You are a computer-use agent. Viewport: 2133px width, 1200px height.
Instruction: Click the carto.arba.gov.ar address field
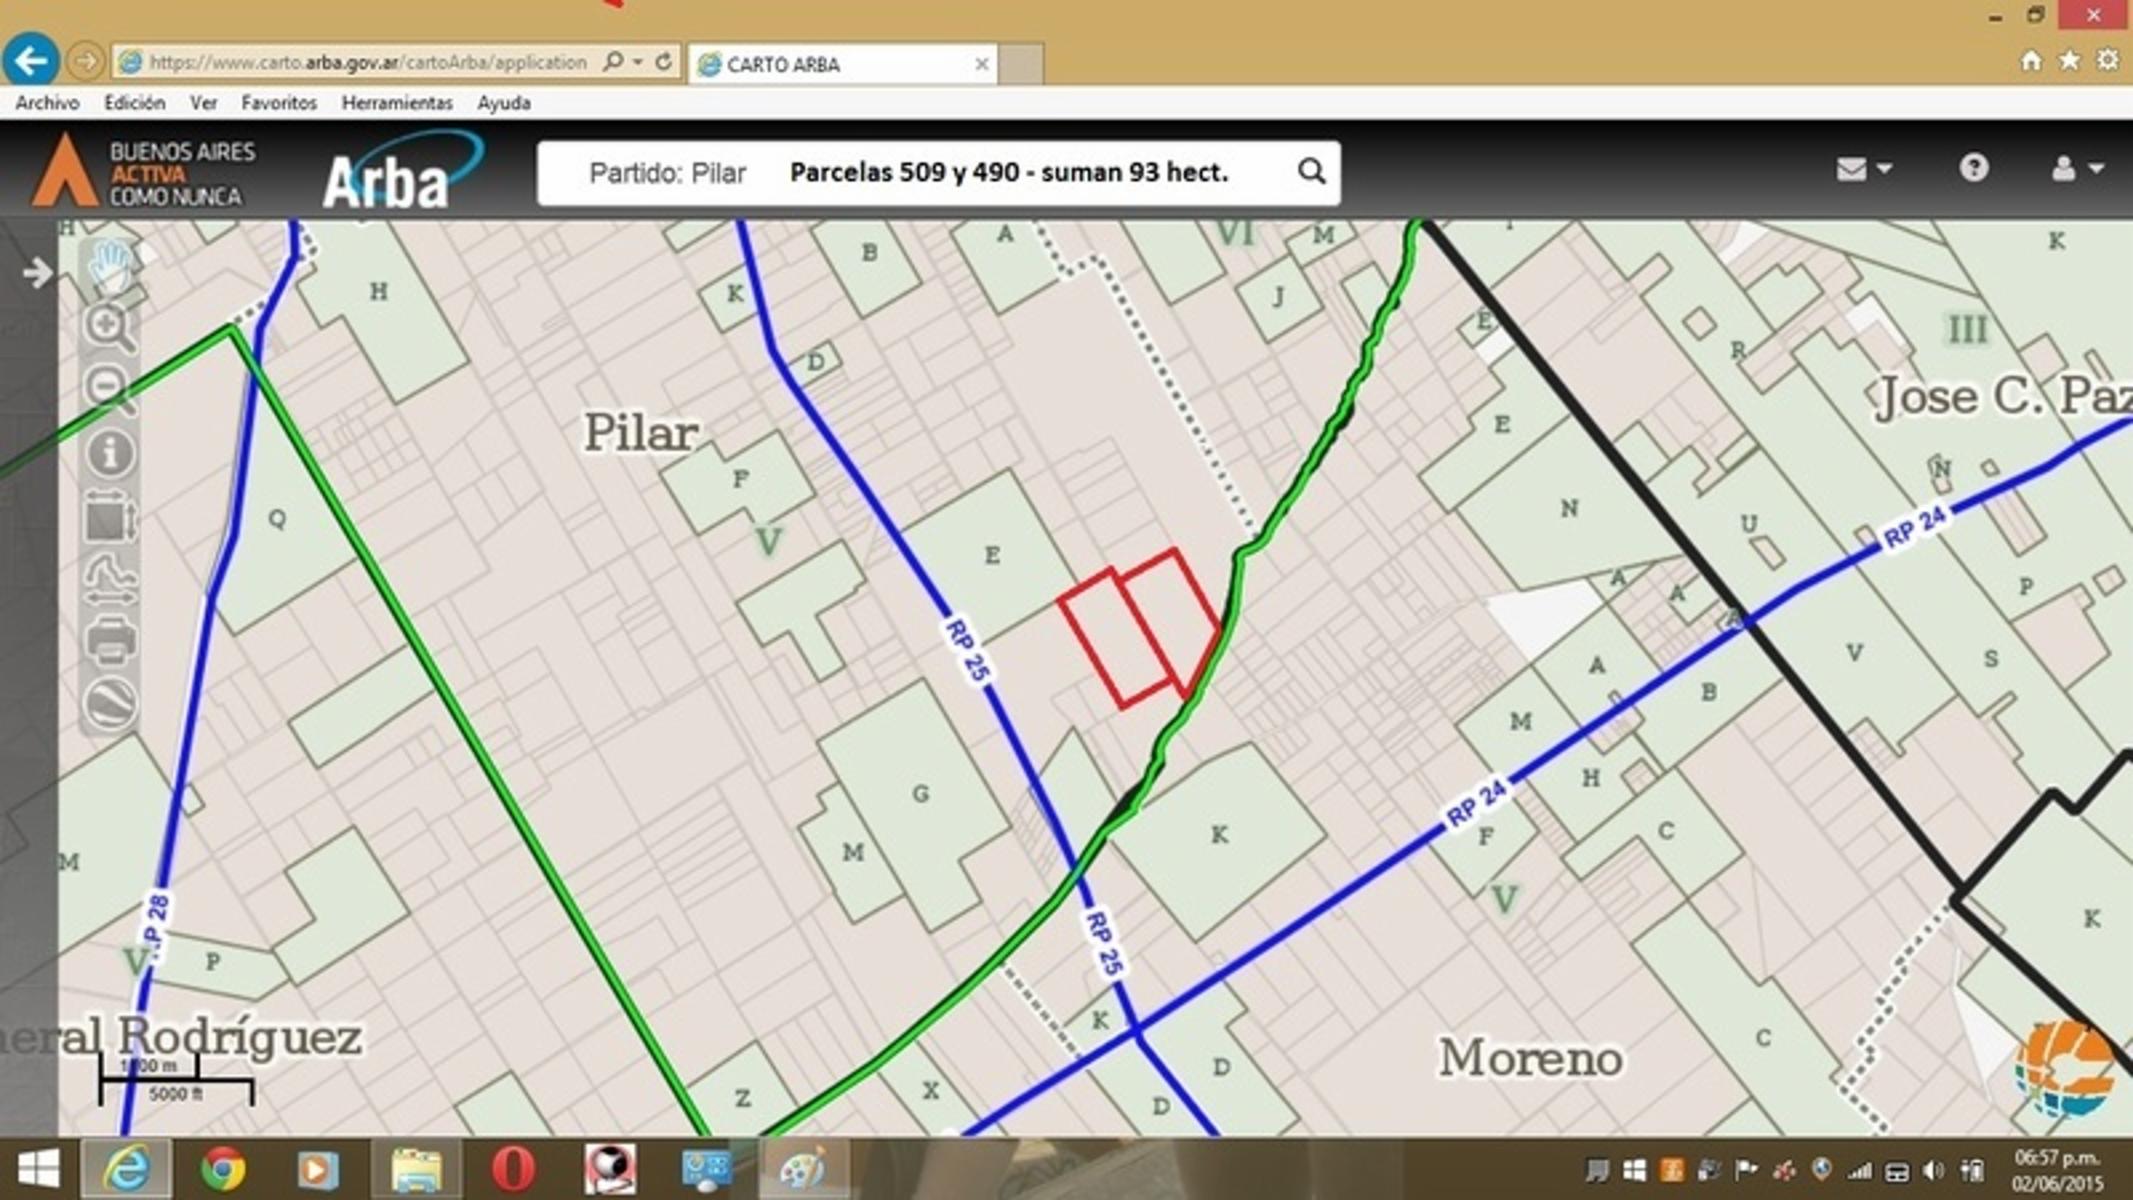365,62
